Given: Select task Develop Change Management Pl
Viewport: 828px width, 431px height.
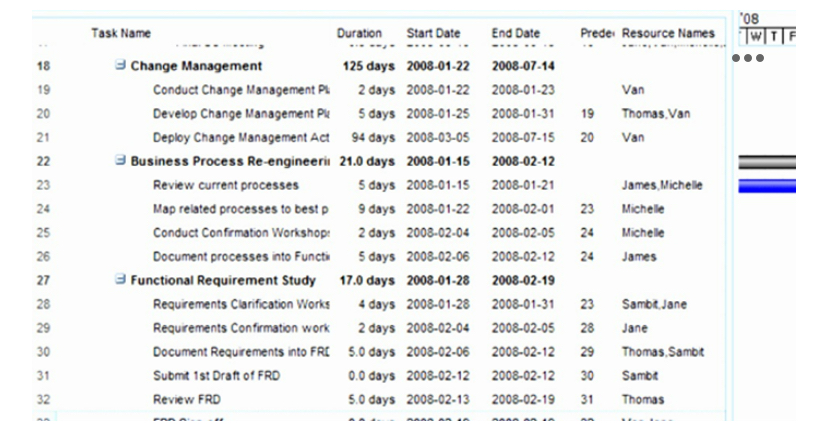Looking at the screenshot, I should click(241, 114).
